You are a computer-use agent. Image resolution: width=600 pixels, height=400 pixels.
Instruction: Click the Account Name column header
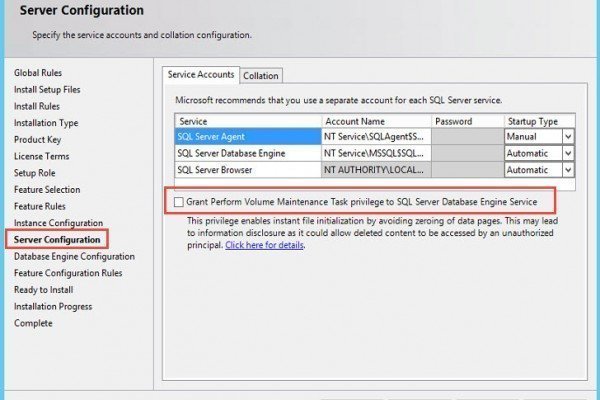pos(377,121)
